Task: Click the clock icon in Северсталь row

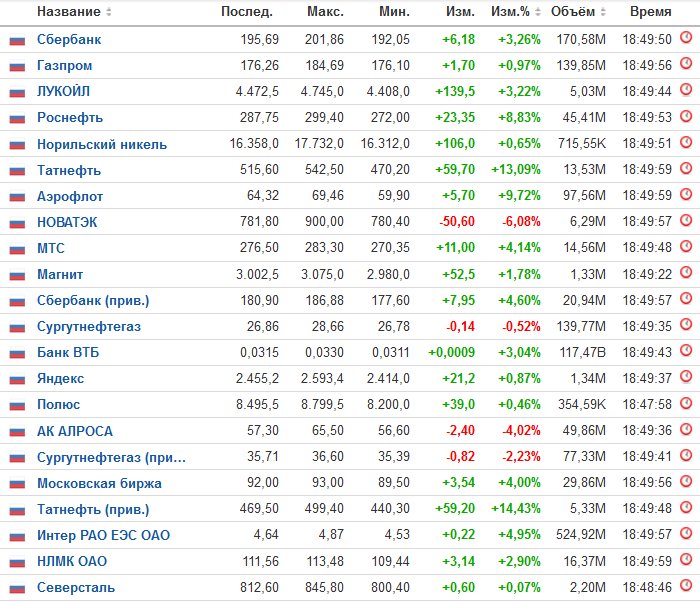Action: [x=686, y=586]
